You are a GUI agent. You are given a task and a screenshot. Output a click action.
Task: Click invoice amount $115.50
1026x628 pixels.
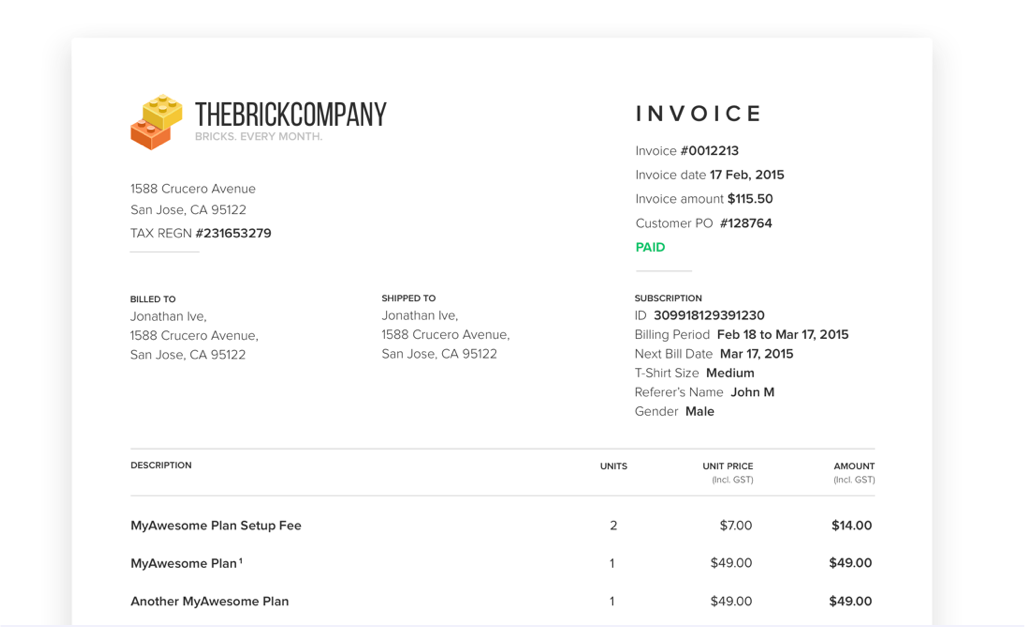750,199
